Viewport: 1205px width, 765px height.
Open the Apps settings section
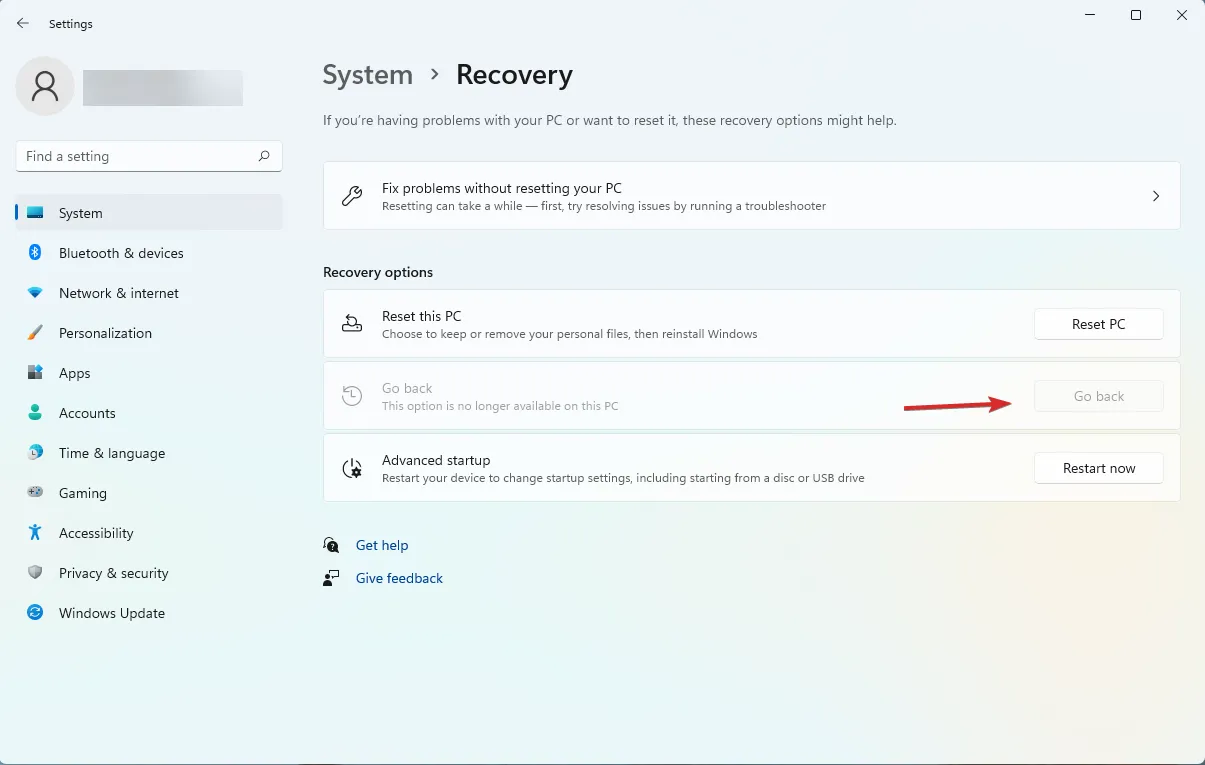pos(75,373)
